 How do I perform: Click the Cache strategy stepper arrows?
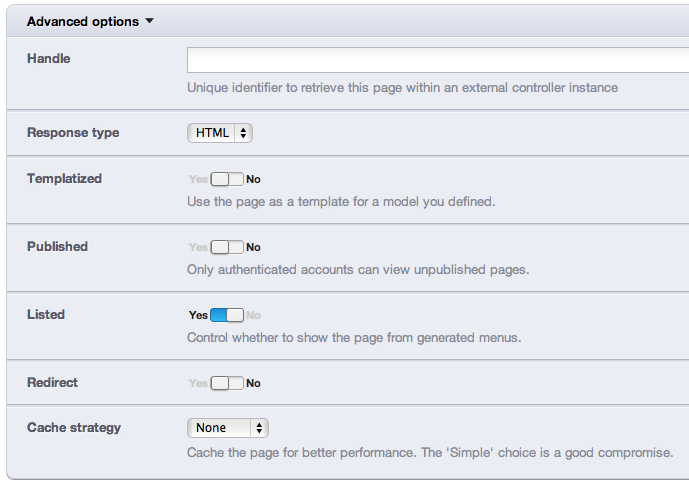pyautogui.click(x=260, y=428)
